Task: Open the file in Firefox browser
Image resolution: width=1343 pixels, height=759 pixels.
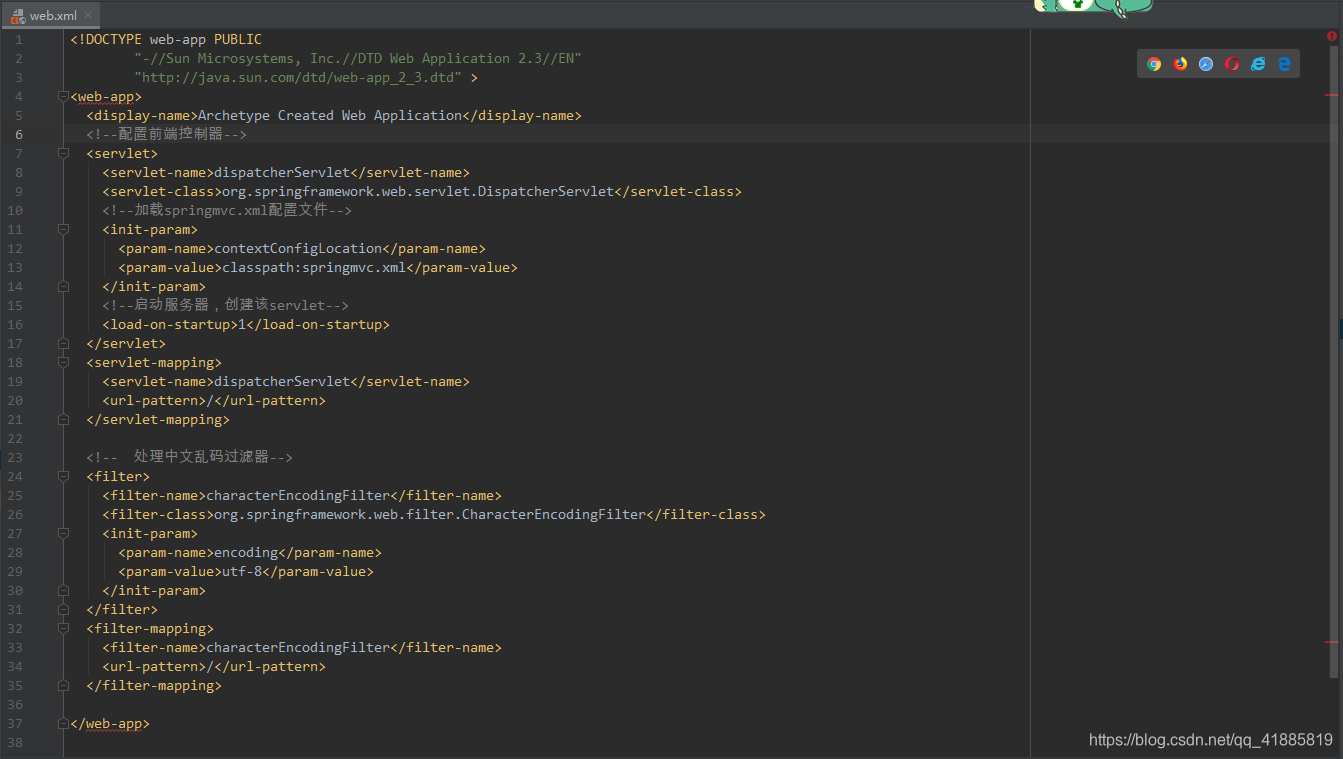Action: (1181, 63)
